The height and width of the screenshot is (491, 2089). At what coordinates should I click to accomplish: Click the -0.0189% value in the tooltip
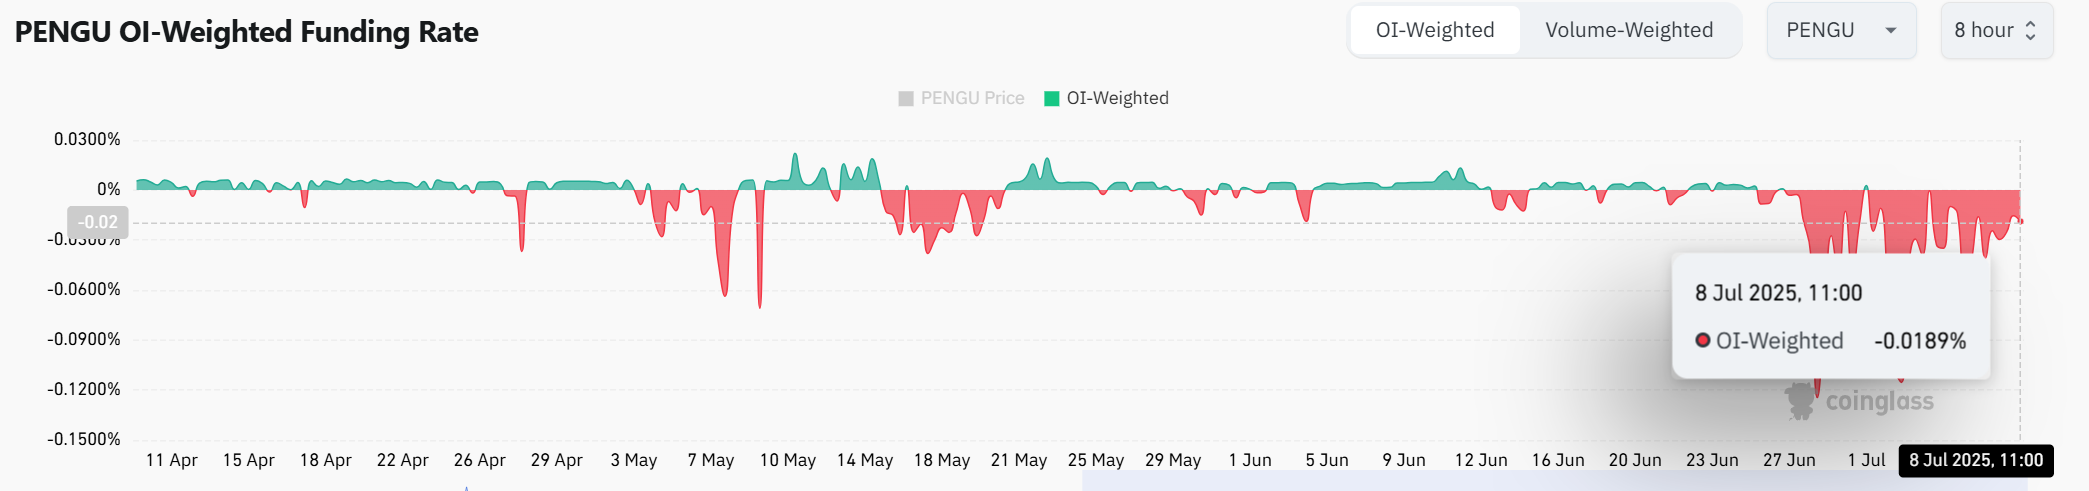[1919, 341]
